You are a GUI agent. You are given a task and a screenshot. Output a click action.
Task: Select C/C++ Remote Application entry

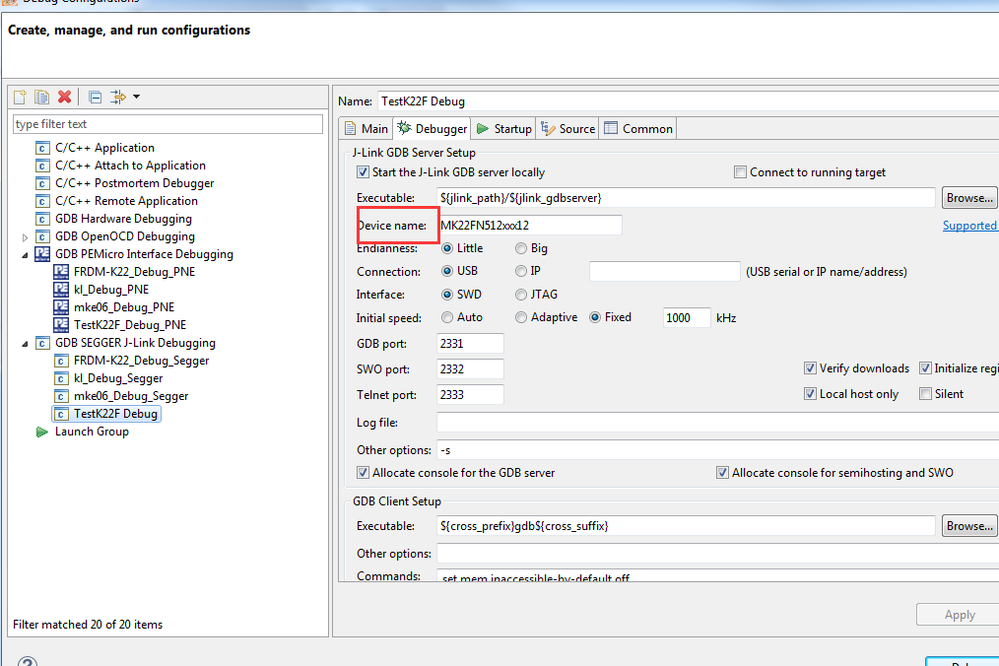[x=126, y=201]
